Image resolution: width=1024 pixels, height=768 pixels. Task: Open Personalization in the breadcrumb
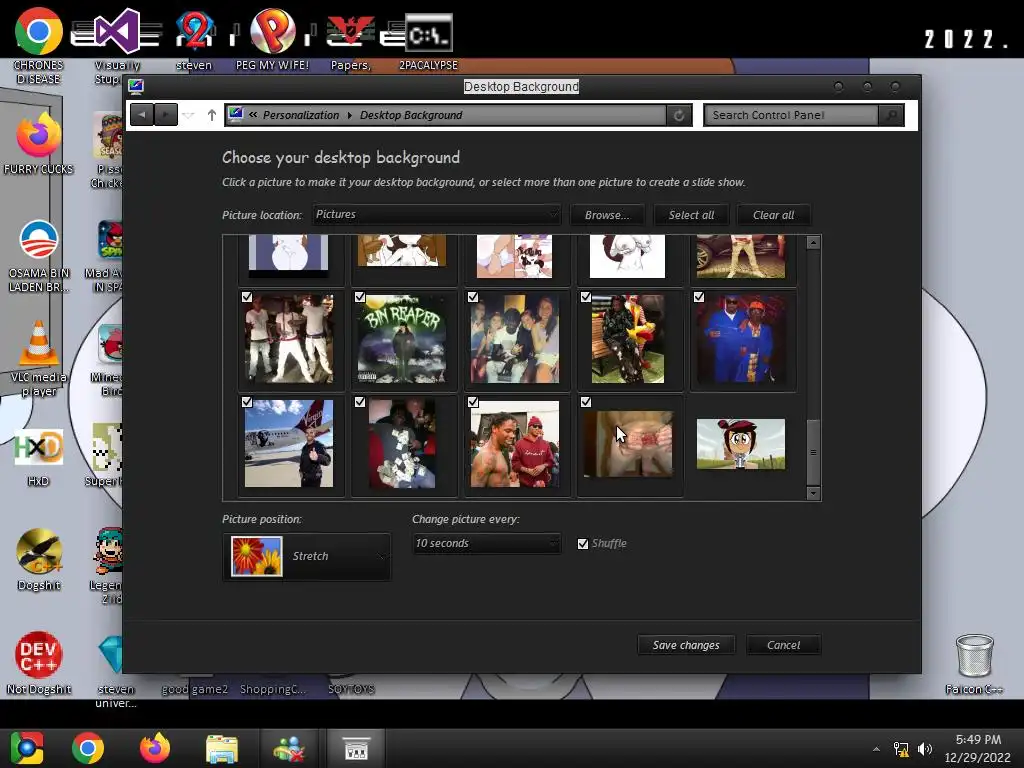(x=300, y=115)
